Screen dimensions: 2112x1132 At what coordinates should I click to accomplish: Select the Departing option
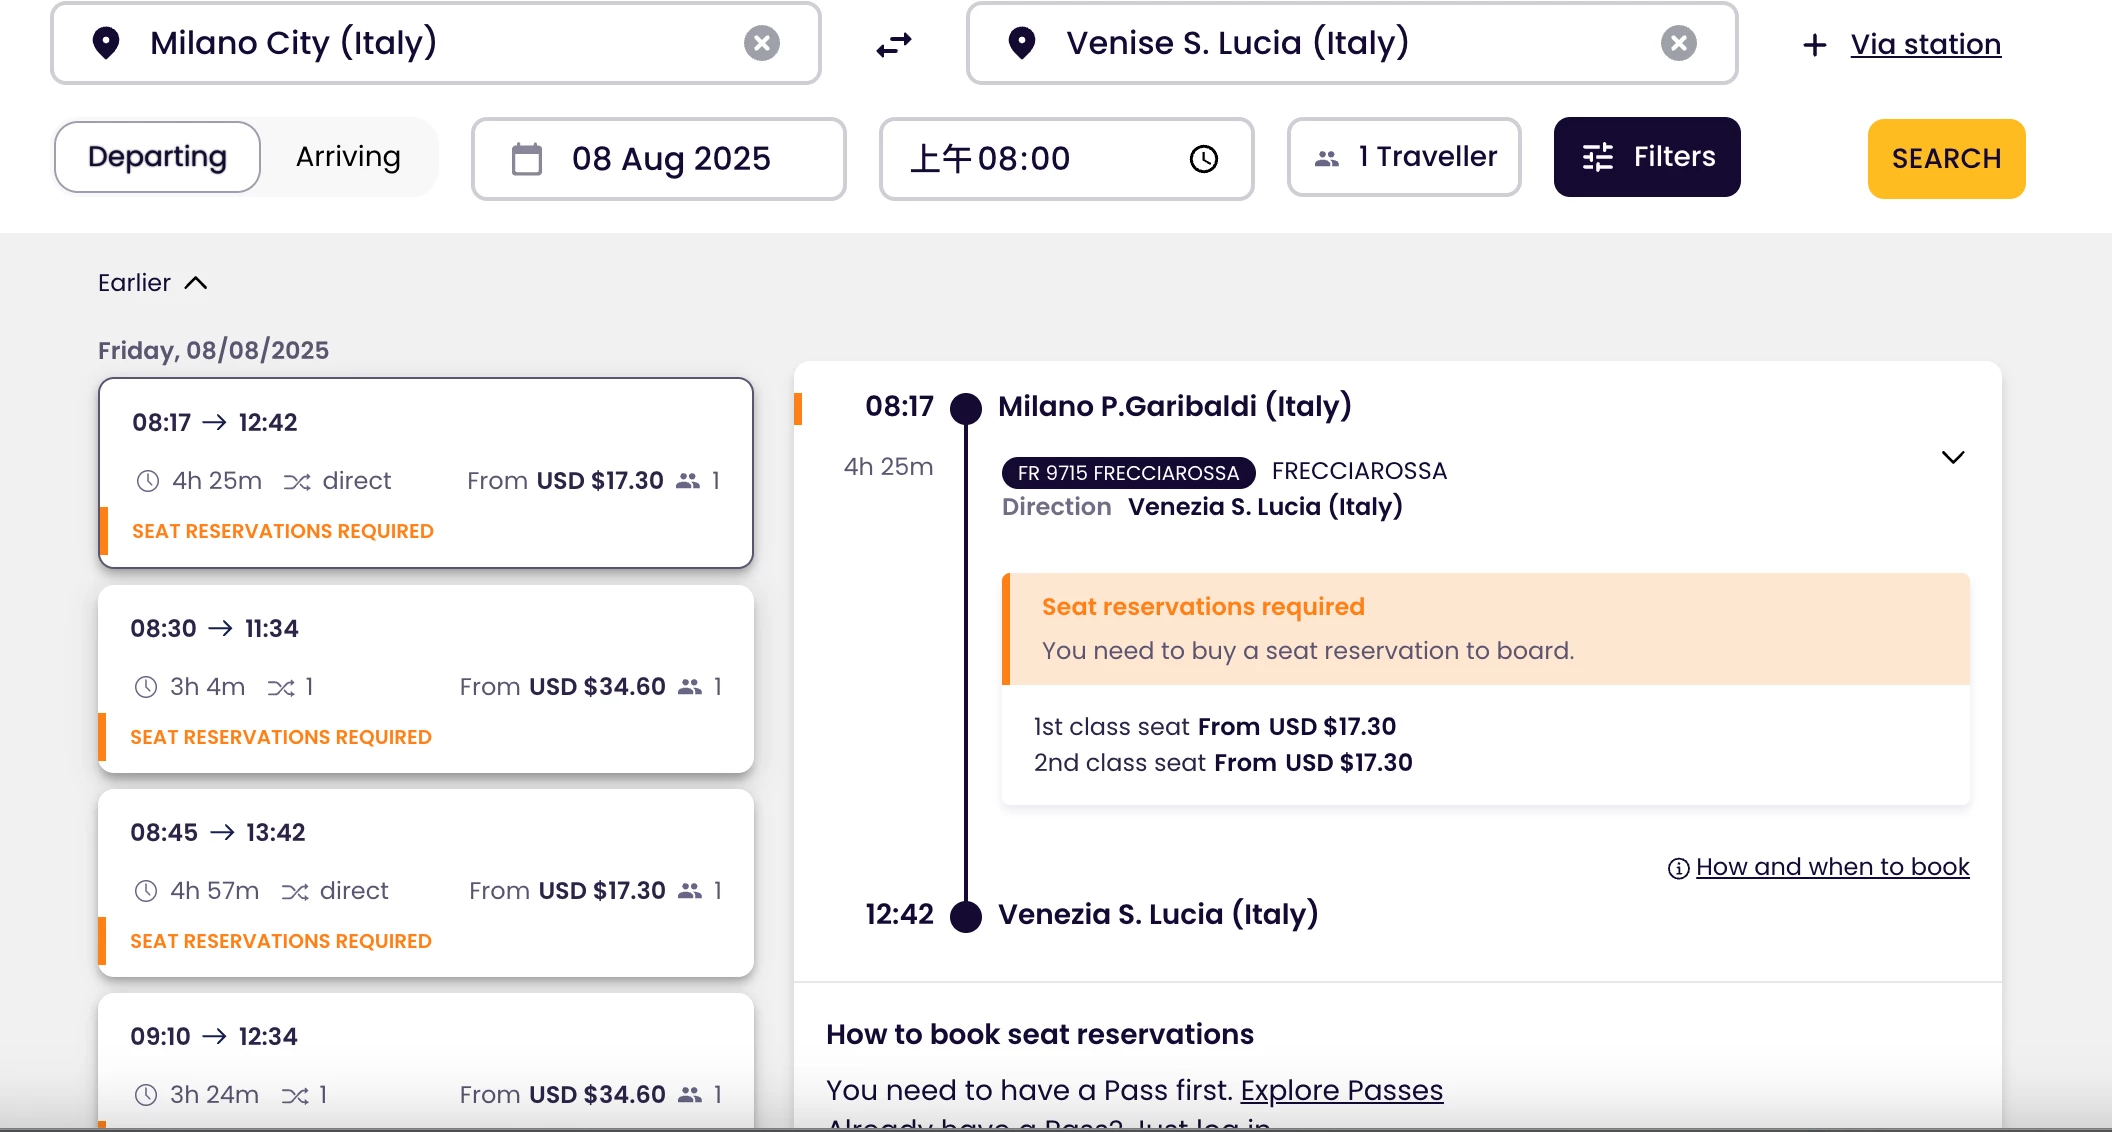click(x=157, y=157)
